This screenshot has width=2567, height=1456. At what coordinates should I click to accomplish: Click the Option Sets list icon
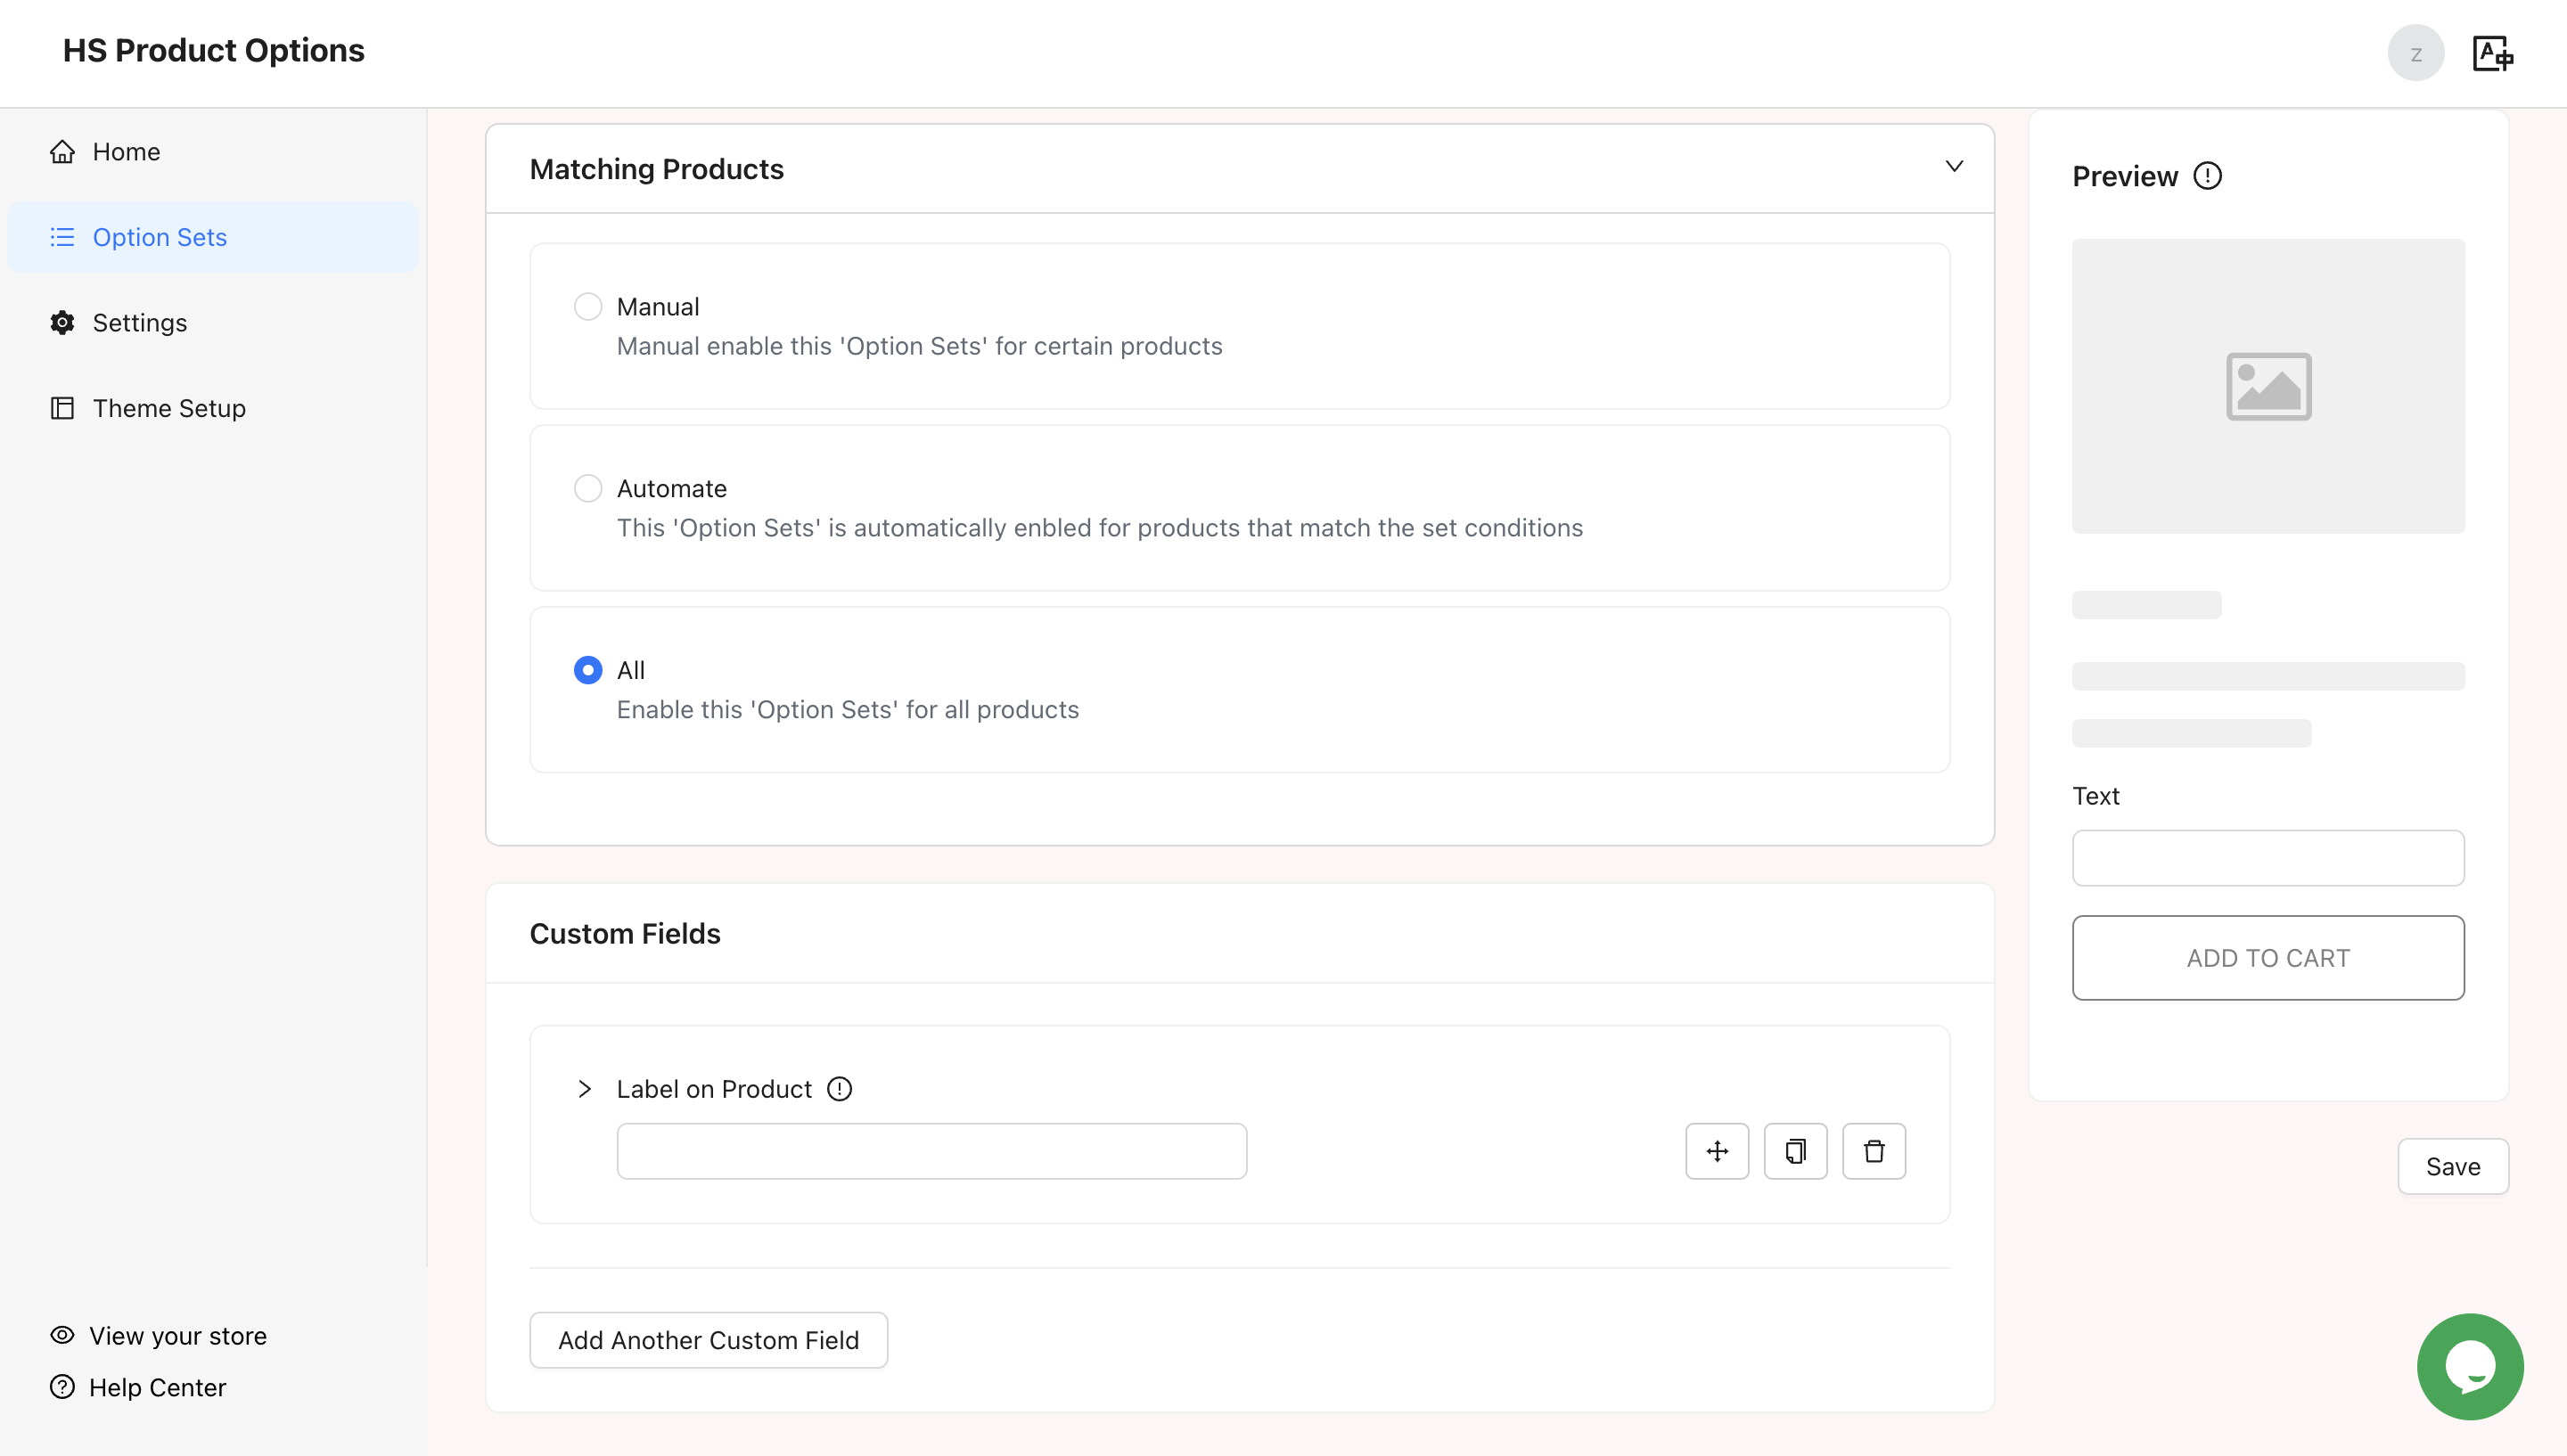[x=62, y=236]
